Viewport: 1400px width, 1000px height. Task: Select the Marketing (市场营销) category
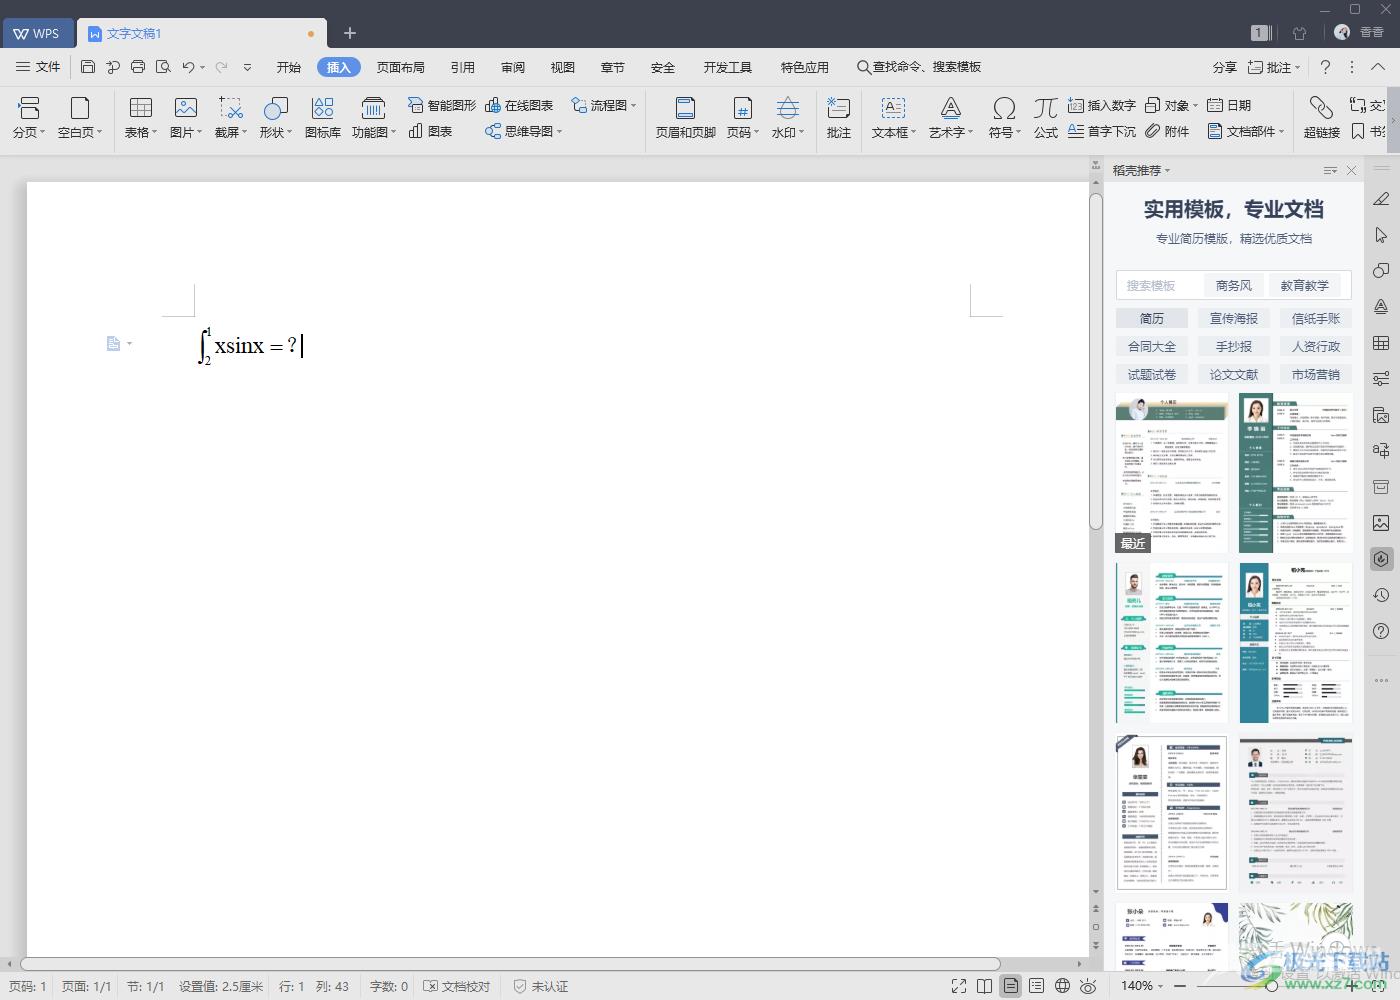point(1316,374)
